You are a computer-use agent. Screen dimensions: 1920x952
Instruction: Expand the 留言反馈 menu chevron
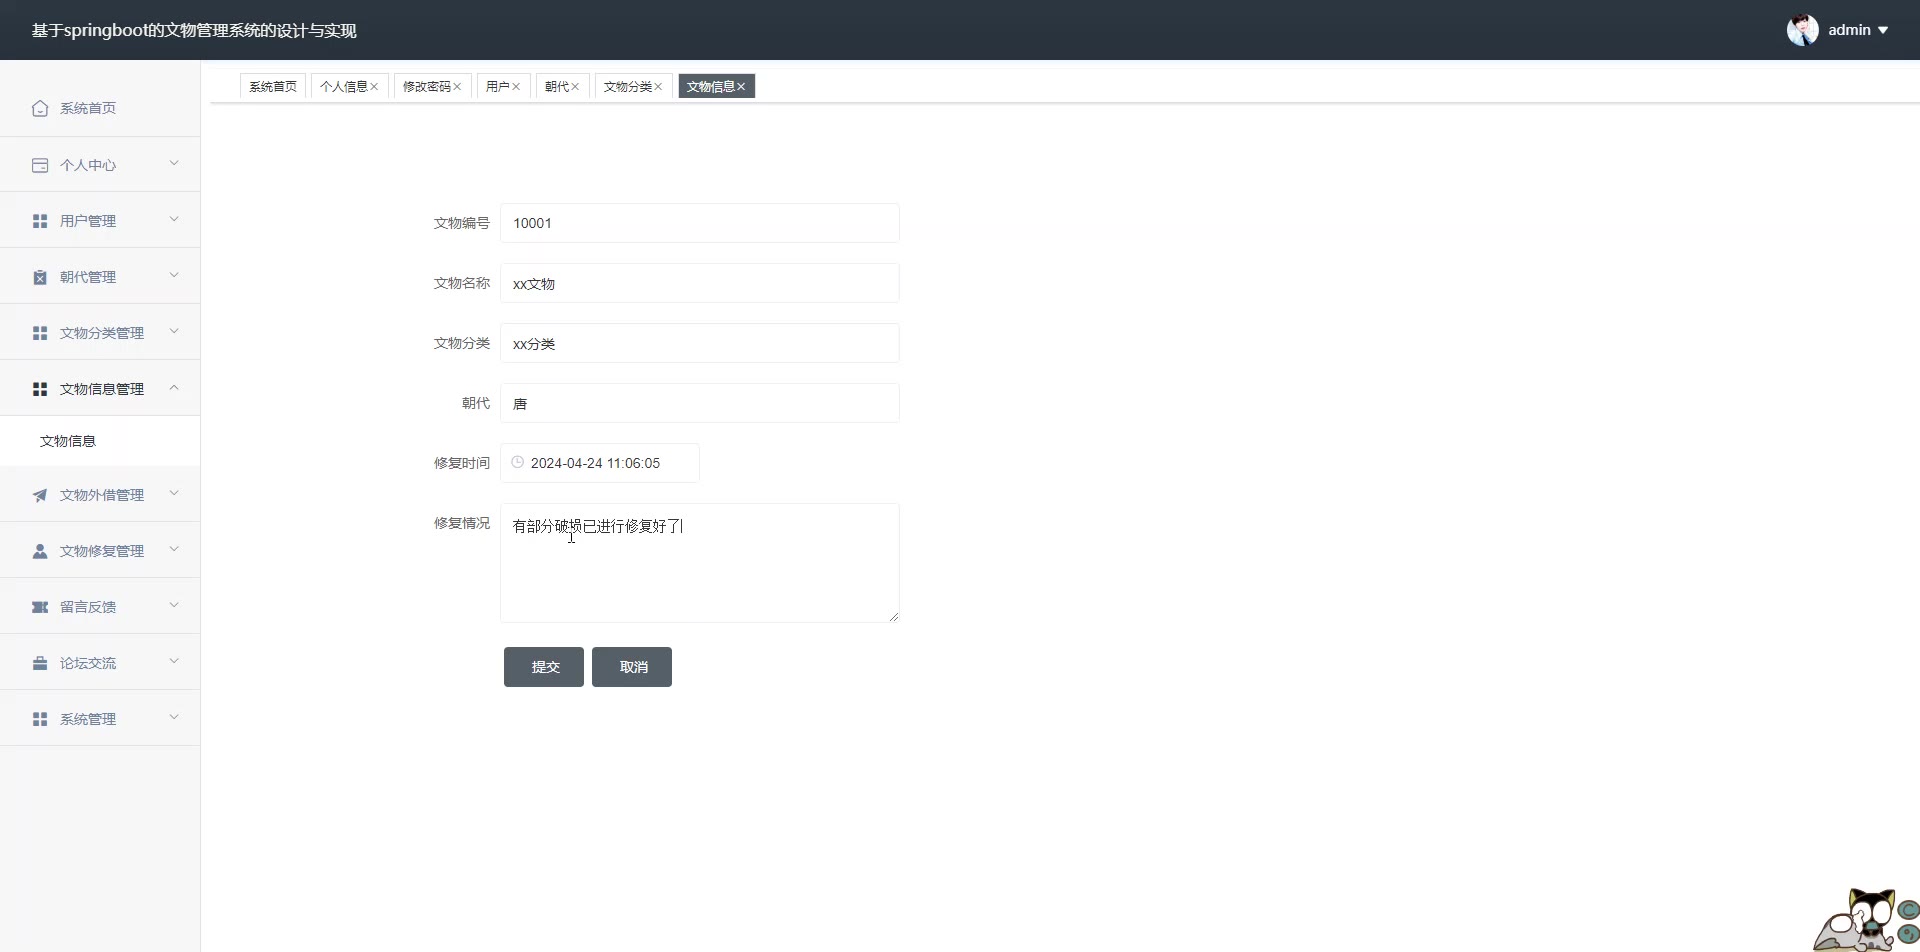[174, 605]
